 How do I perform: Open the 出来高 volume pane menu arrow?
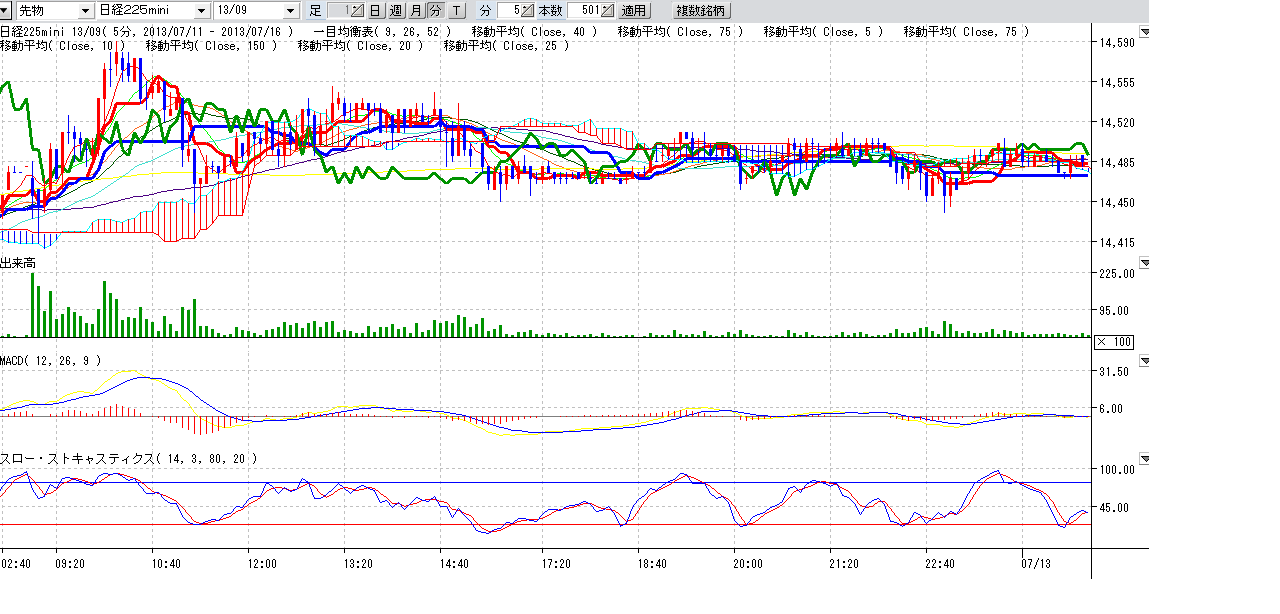click(x=1145, y=263)
